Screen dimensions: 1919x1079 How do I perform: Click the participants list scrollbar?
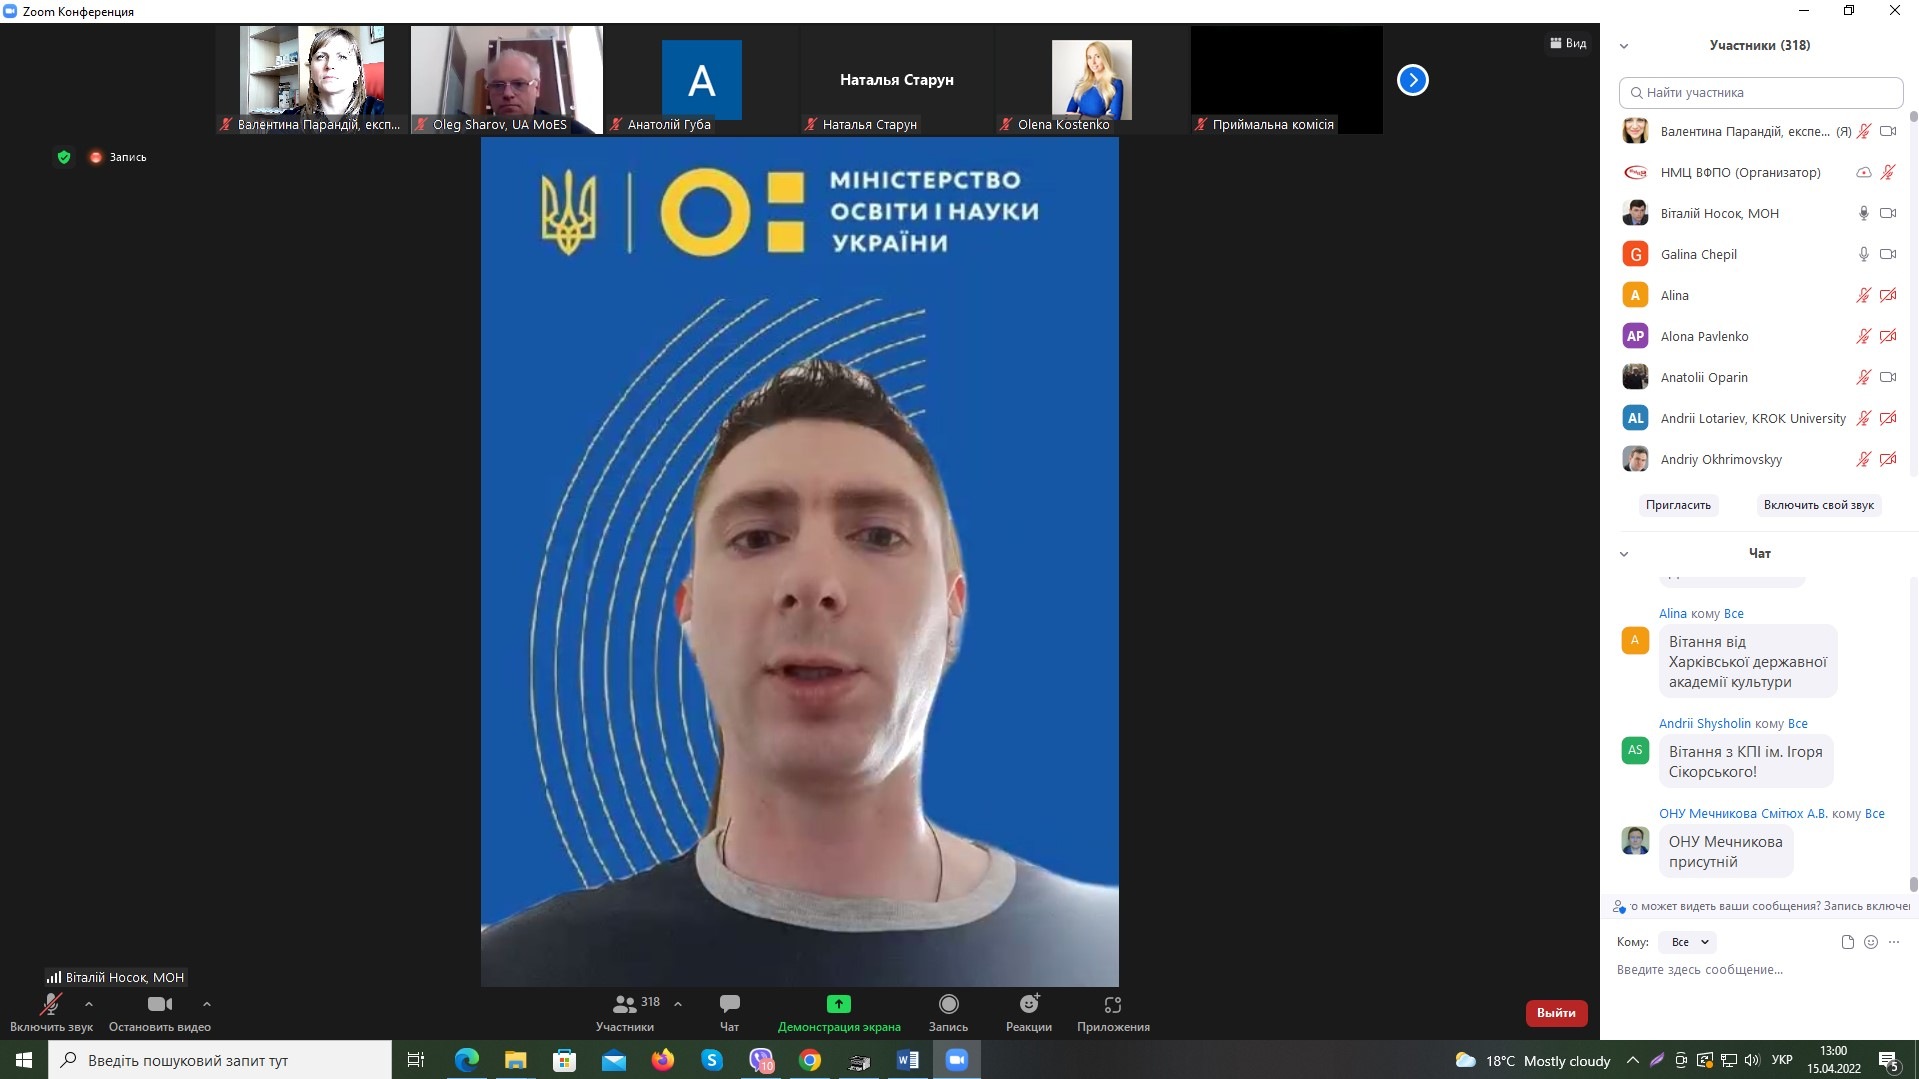[x=1913, y=116]
